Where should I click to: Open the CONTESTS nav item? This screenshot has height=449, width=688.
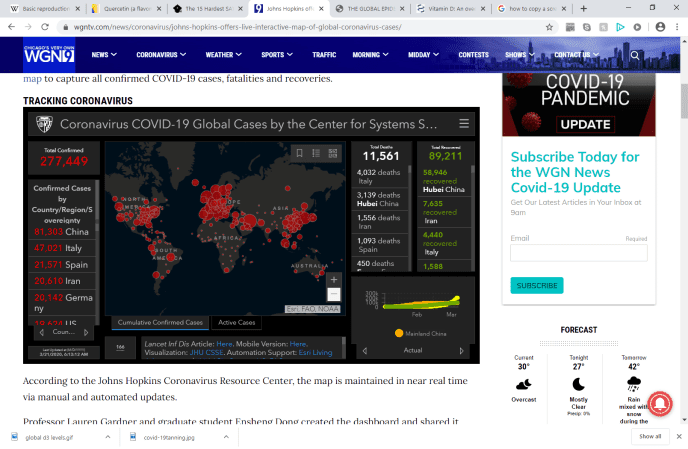[473, 55]
